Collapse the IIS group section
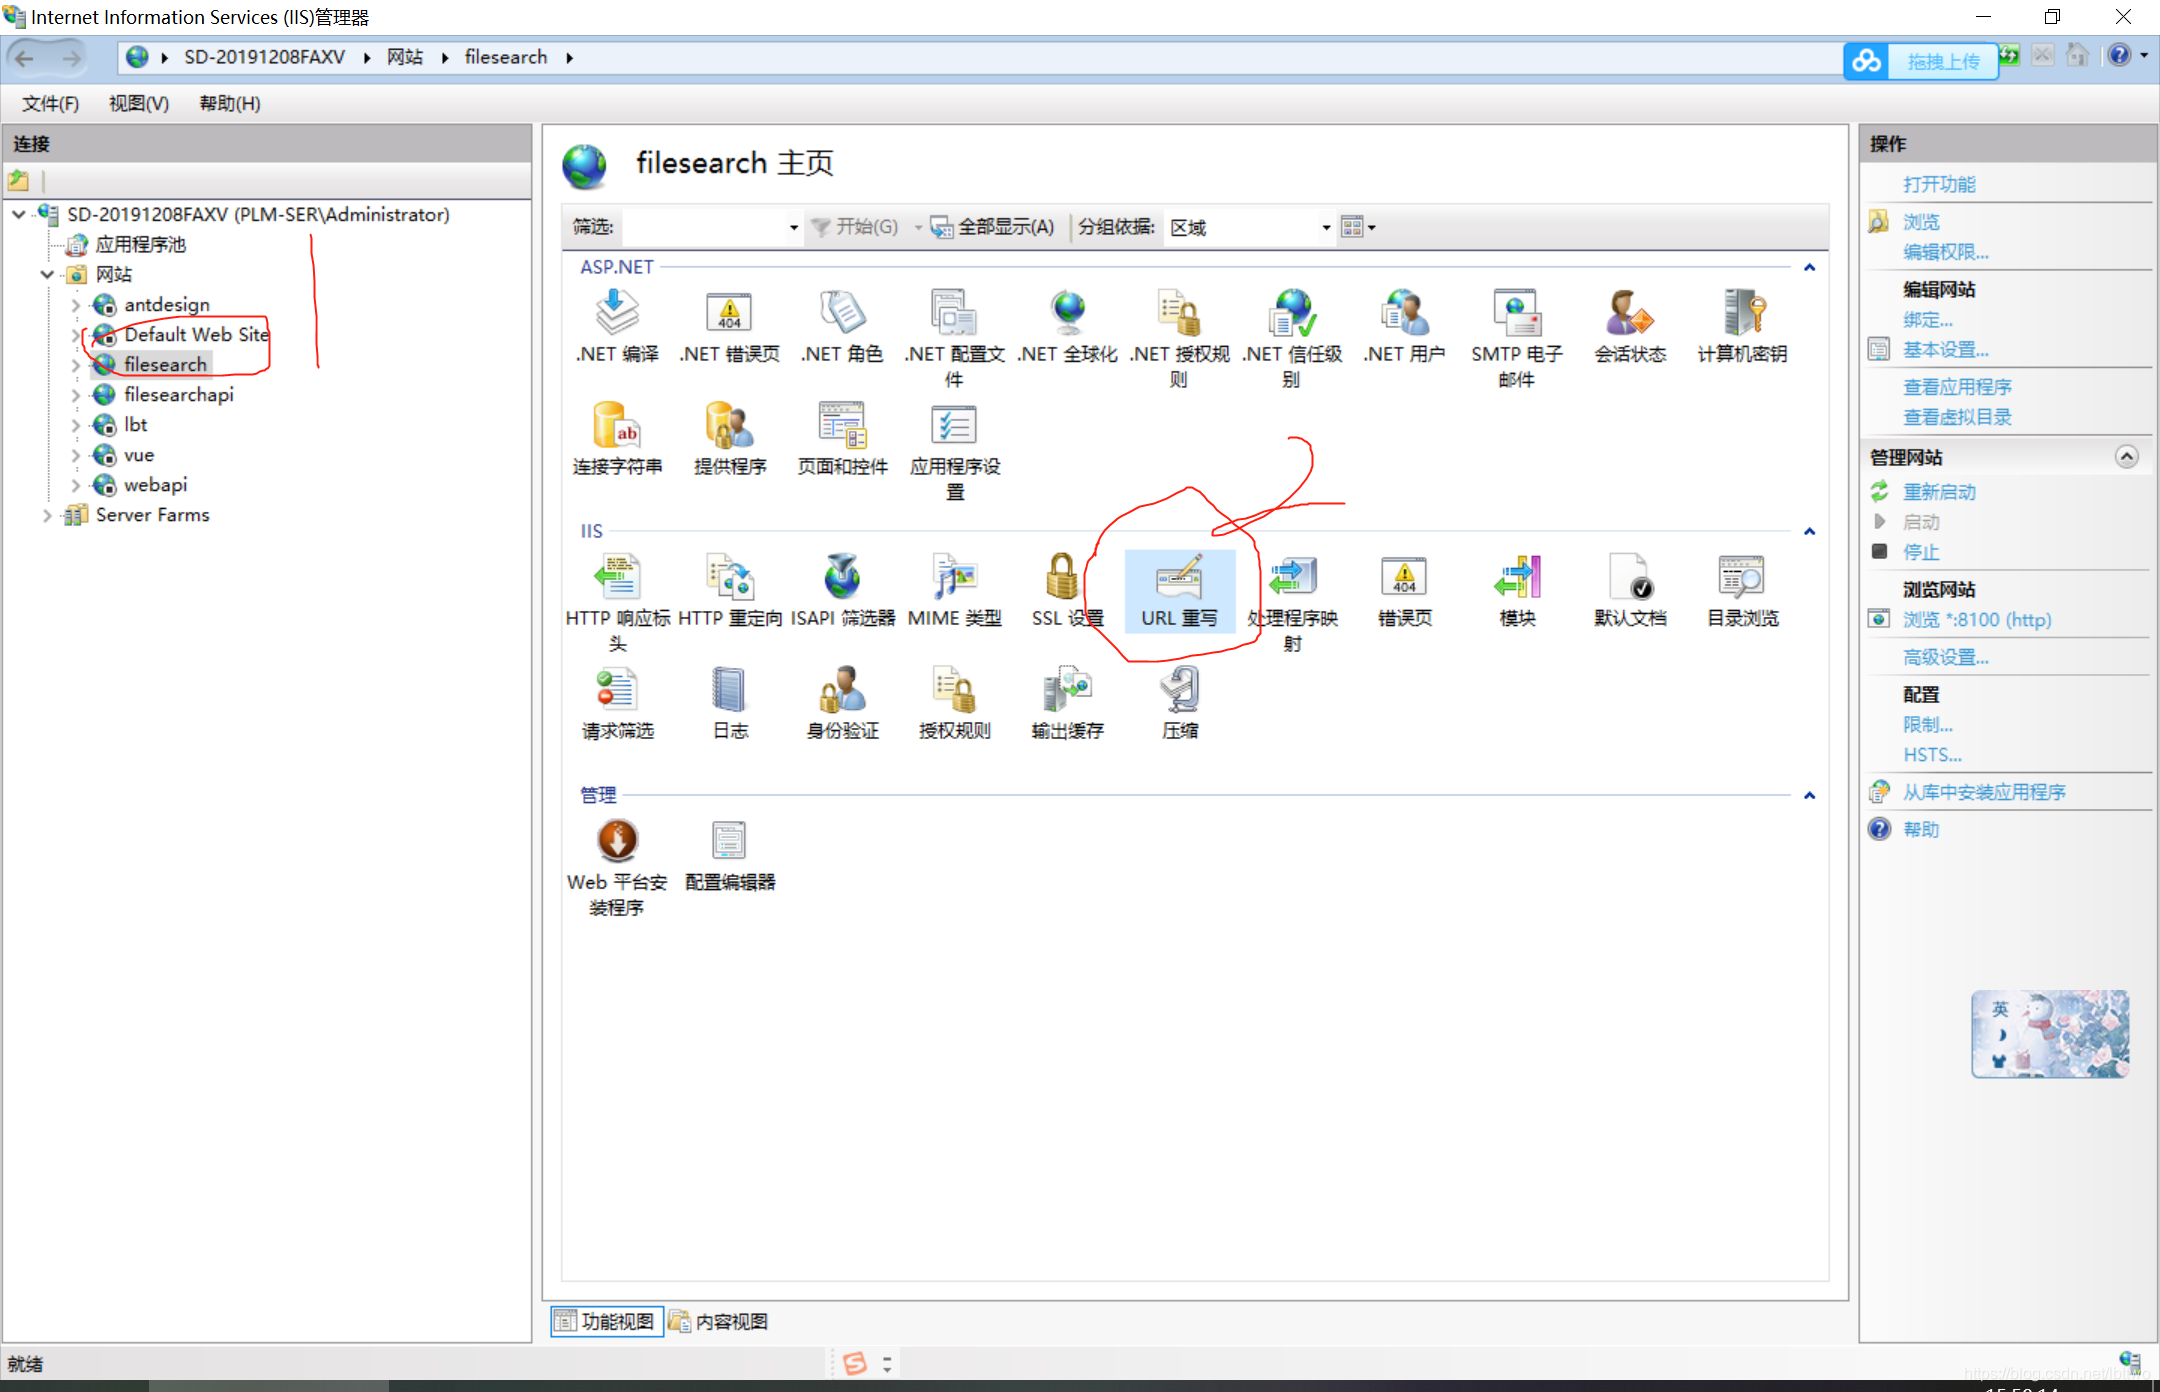The image size is (2160, 1392). [x=1809, y=531]
